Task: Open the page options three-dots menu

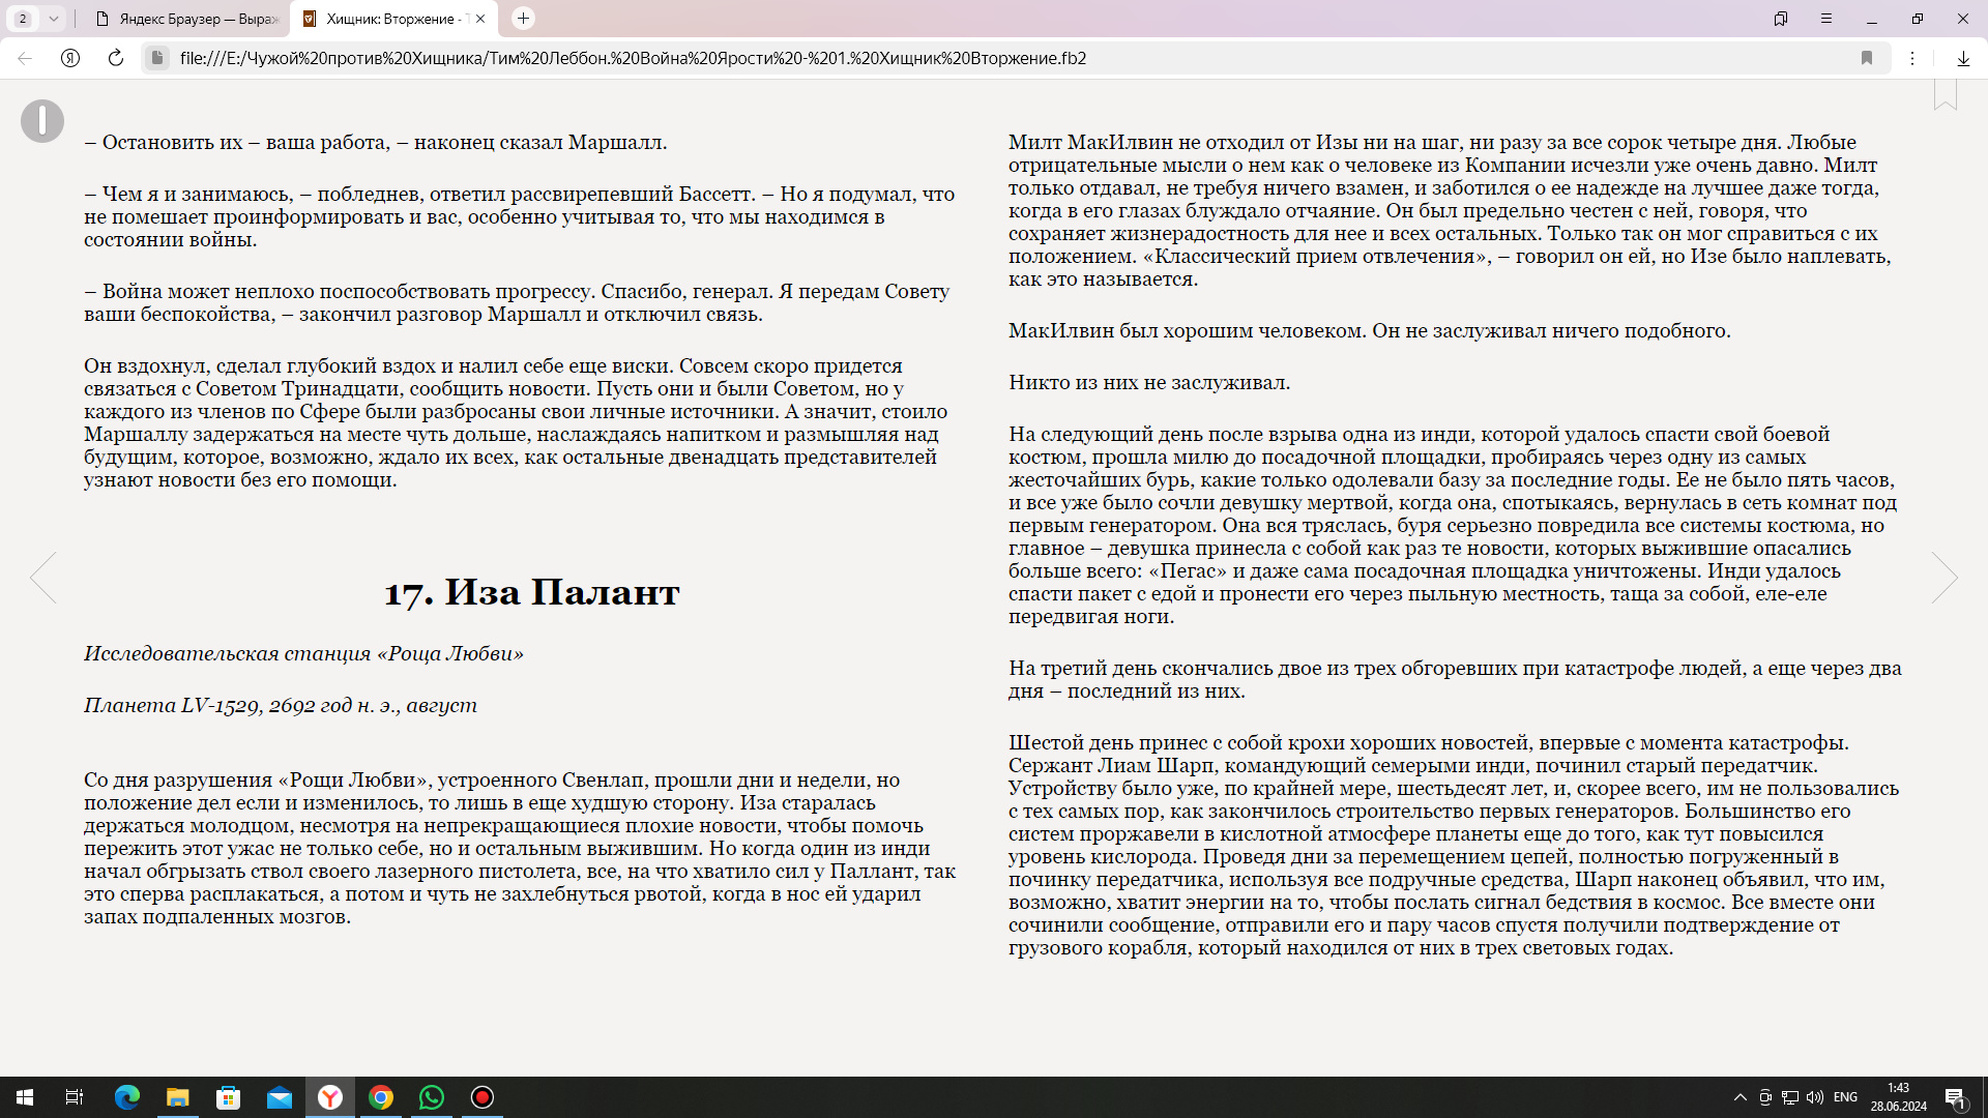Action: (1912, 58)
